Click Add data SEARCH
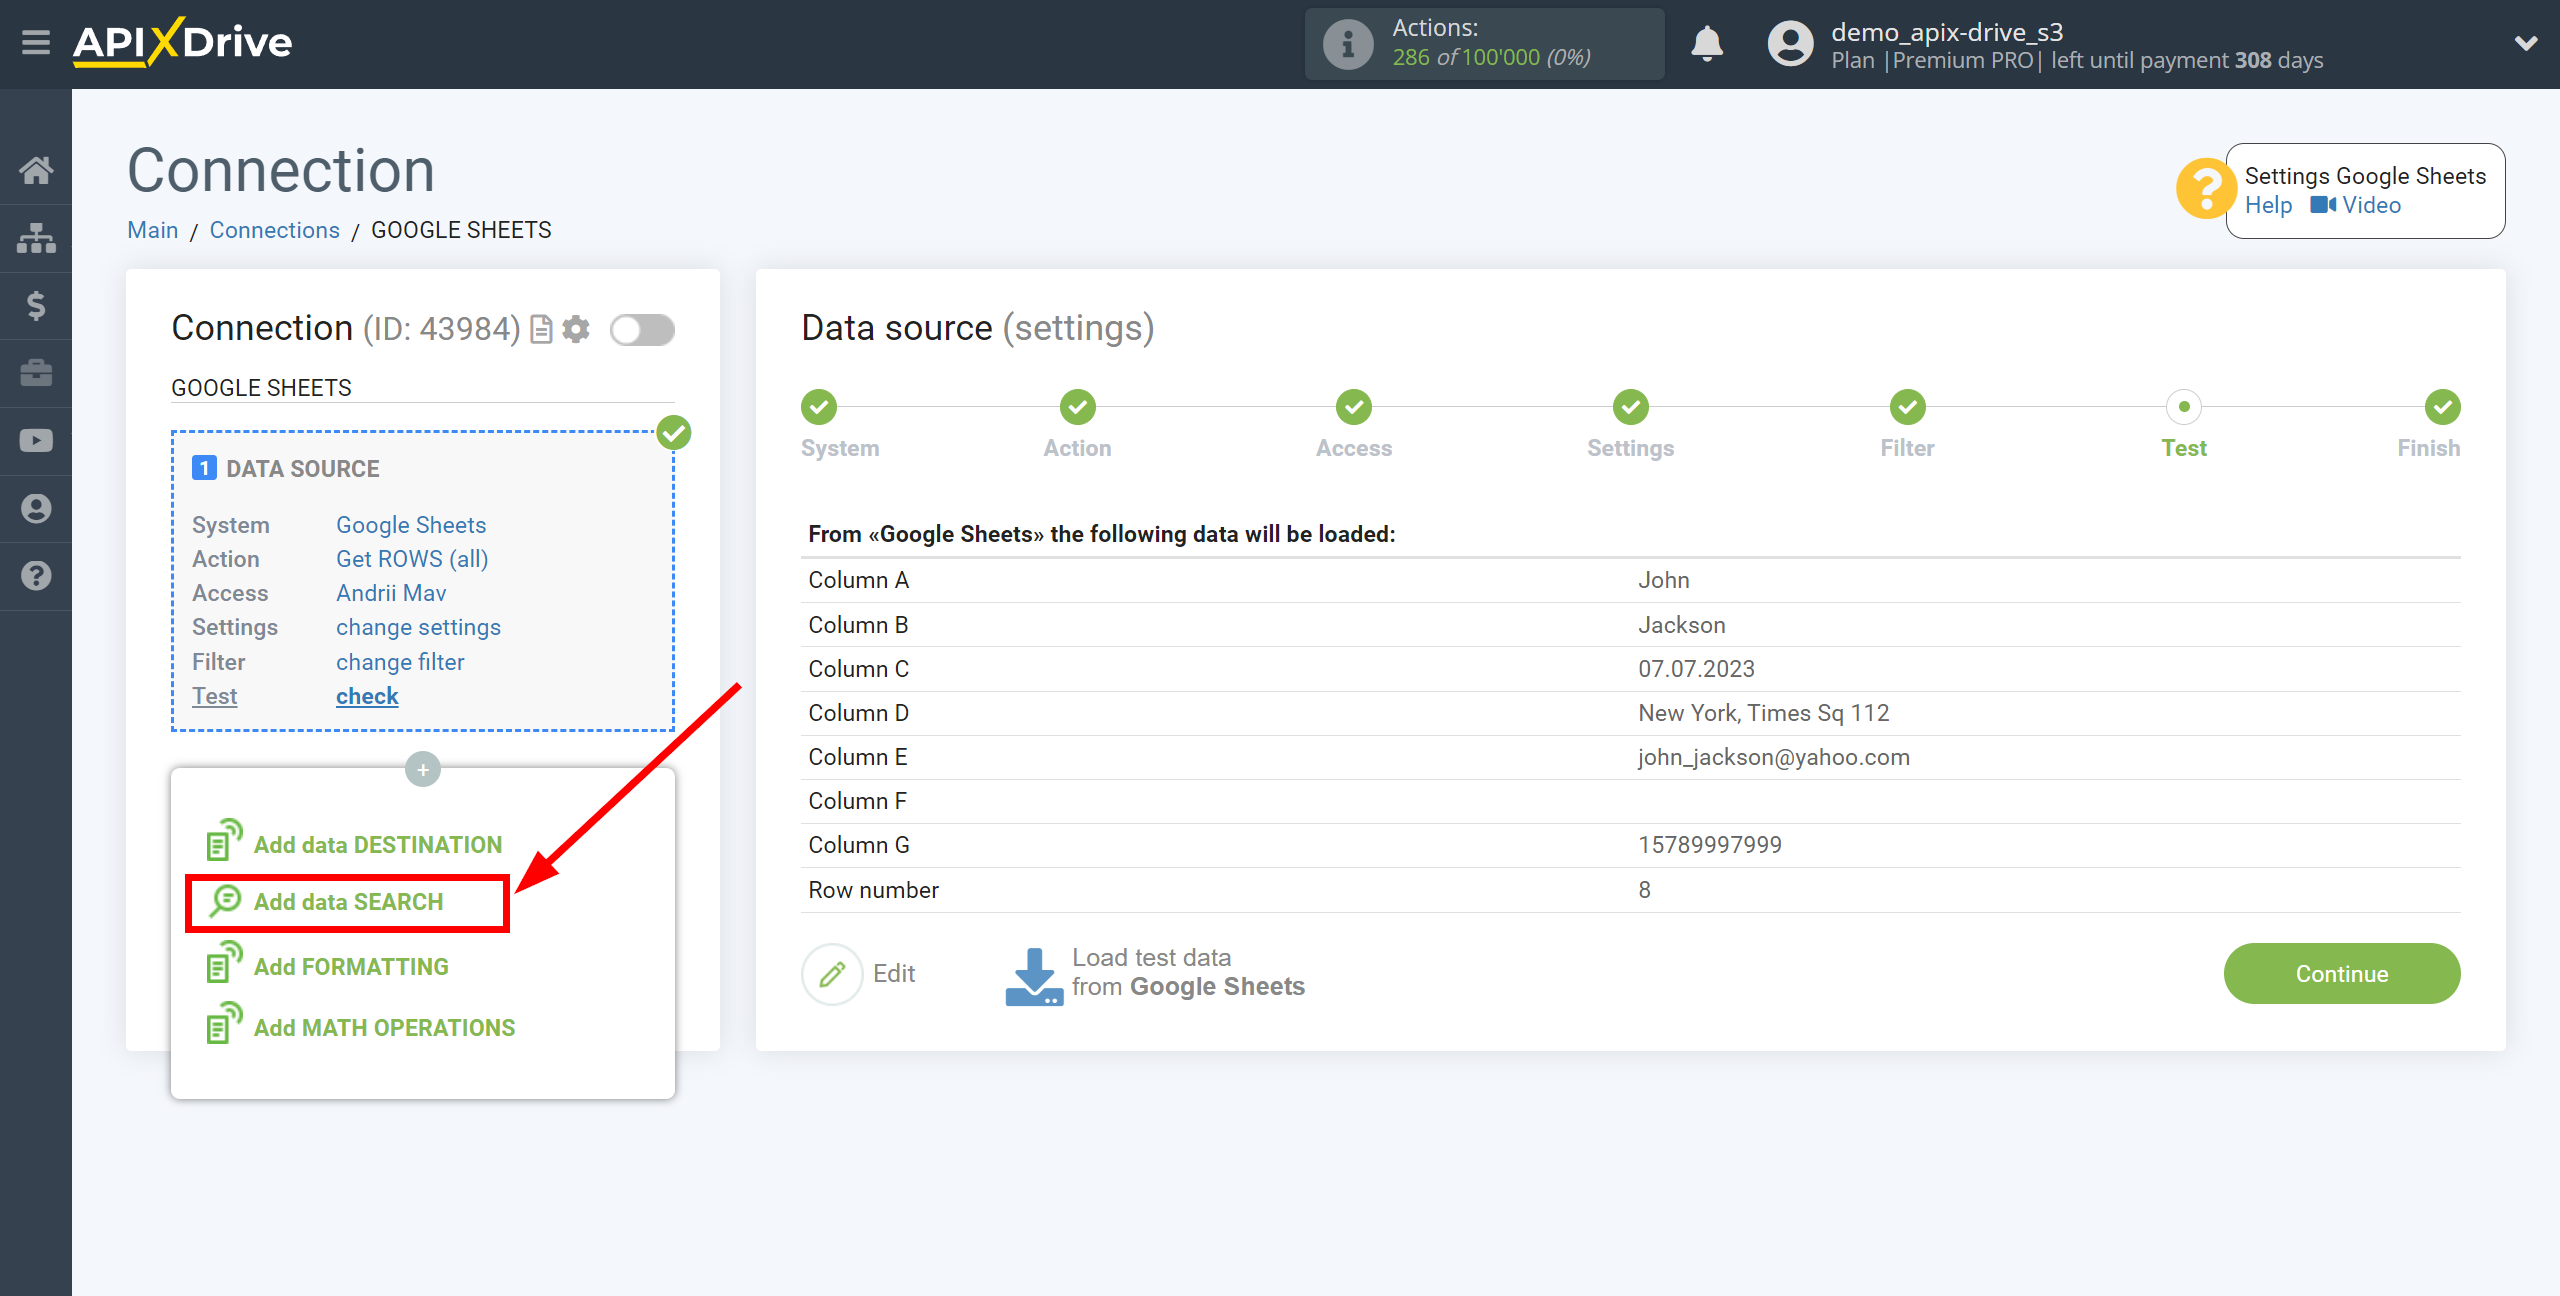Image resolution: width=2560 pixels, height=1296 pixels. tap(348, 902)
